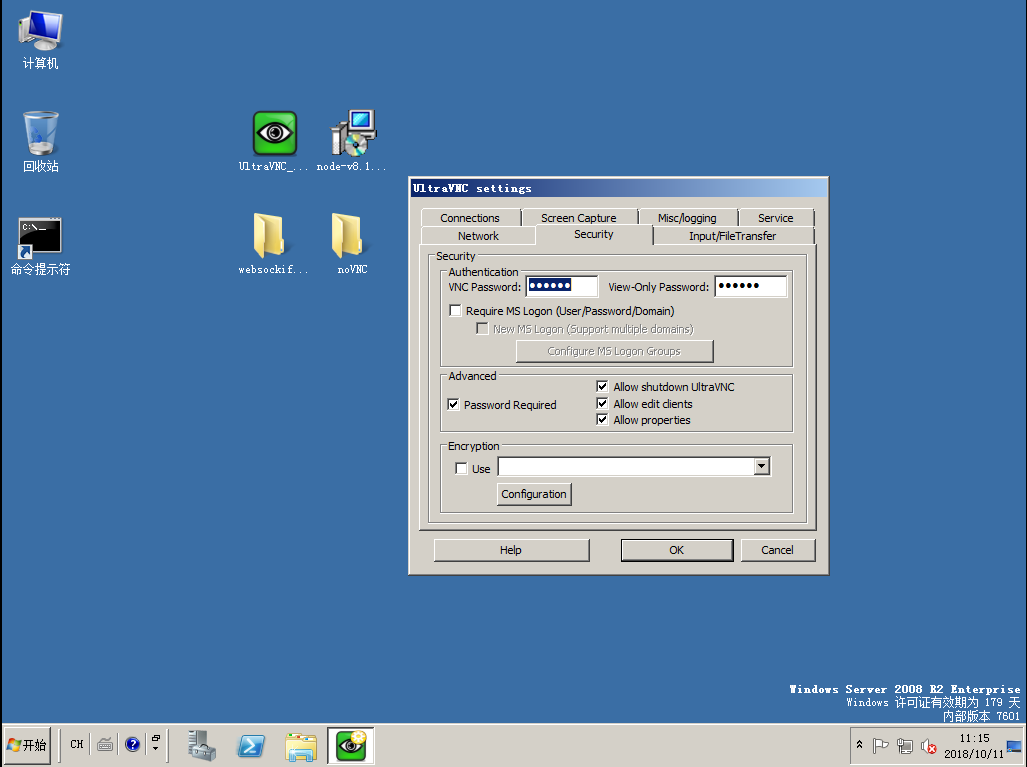Open Server Manager from taskbar
Screen dimensions: 1027x767
[x=201, y=745]
